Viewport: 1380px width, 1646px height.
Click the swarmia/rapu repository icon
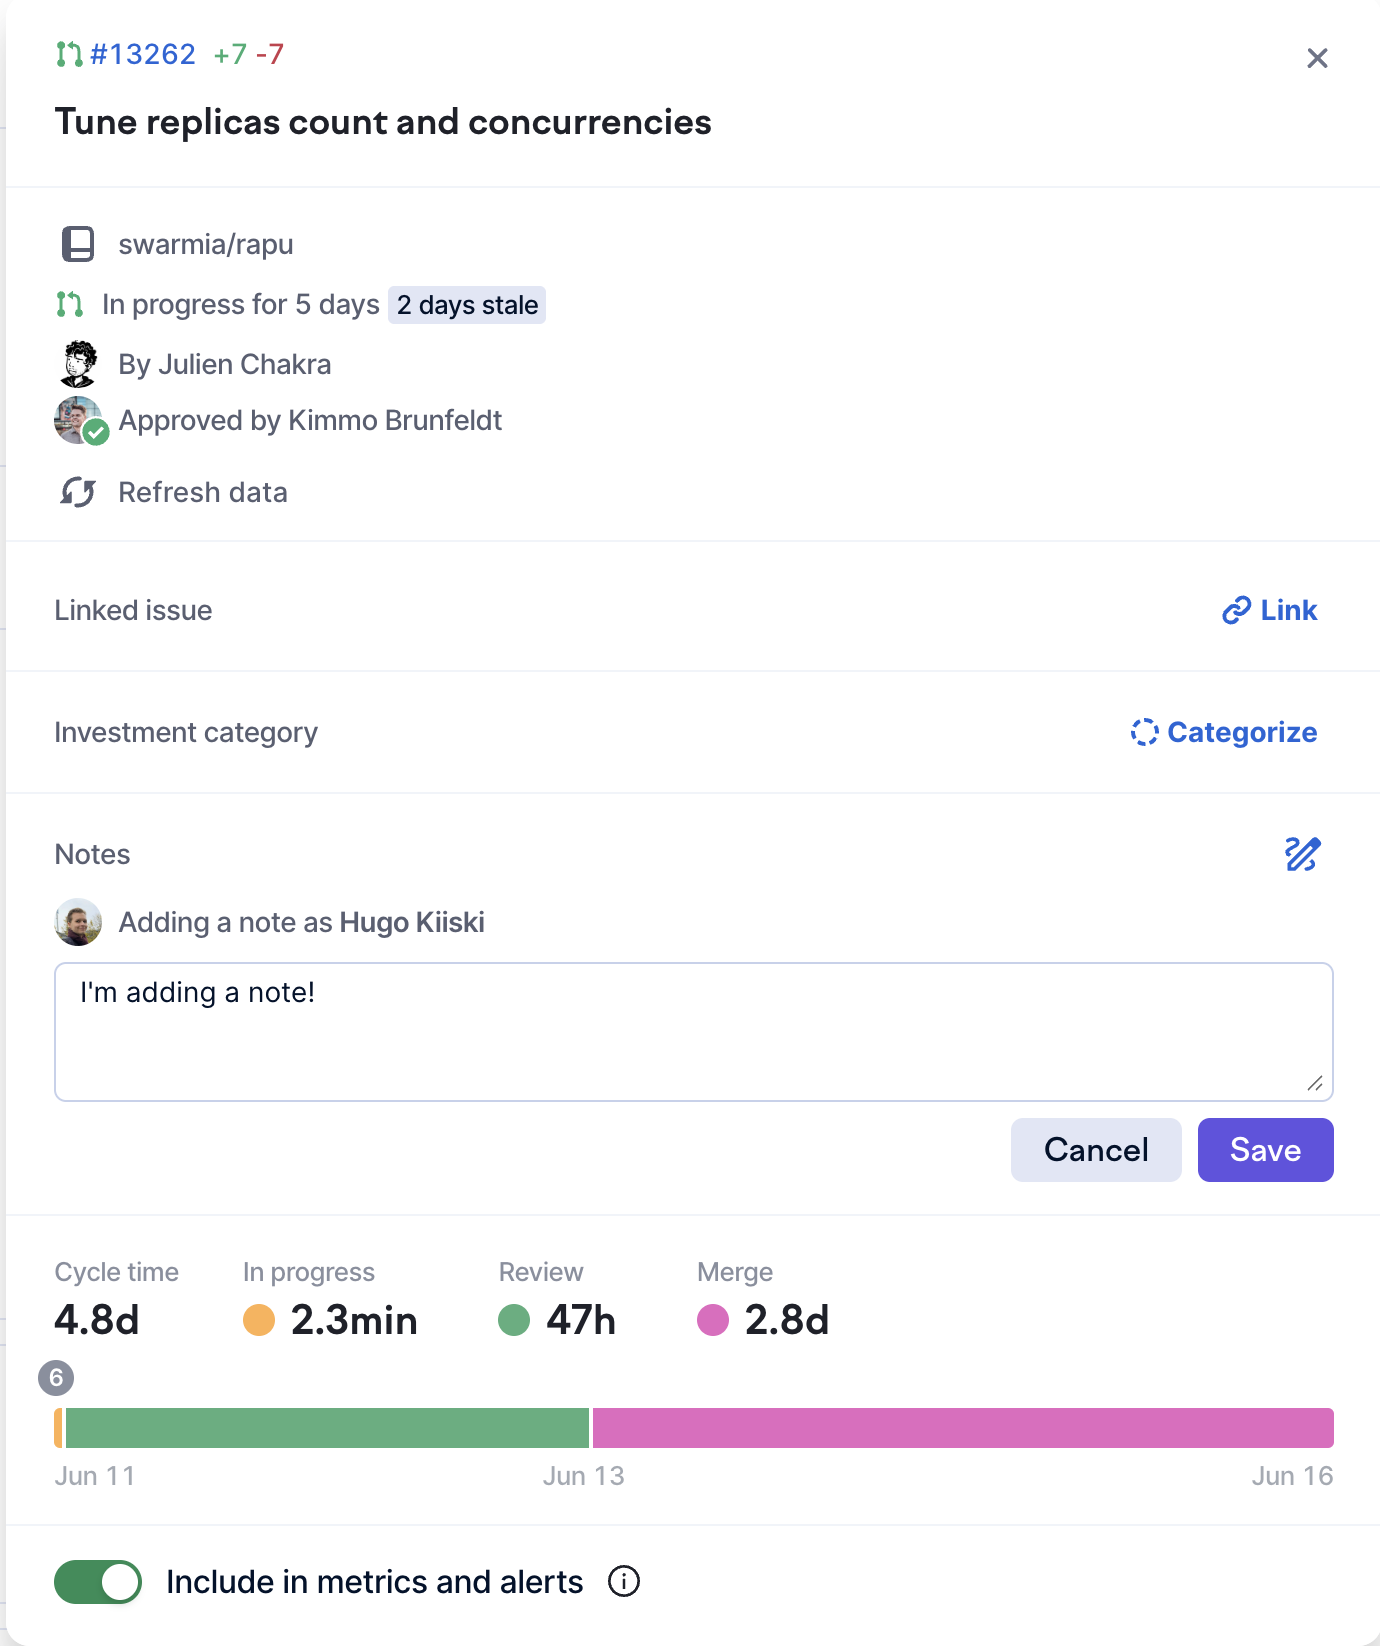78,244
